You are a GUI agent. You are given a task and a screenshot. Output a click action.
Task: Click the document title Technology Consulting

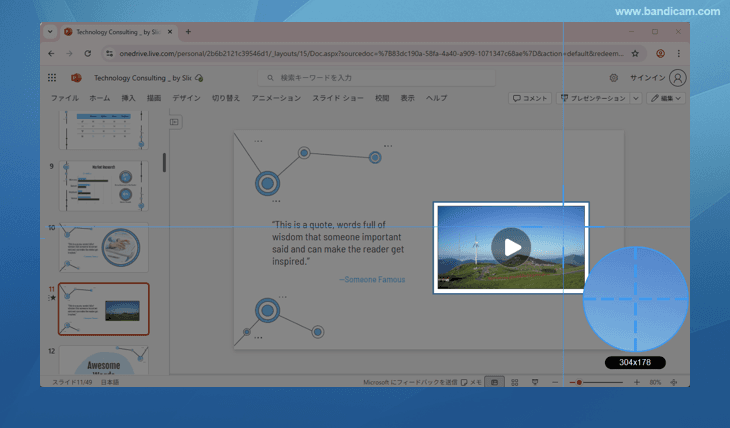[143, 78]
